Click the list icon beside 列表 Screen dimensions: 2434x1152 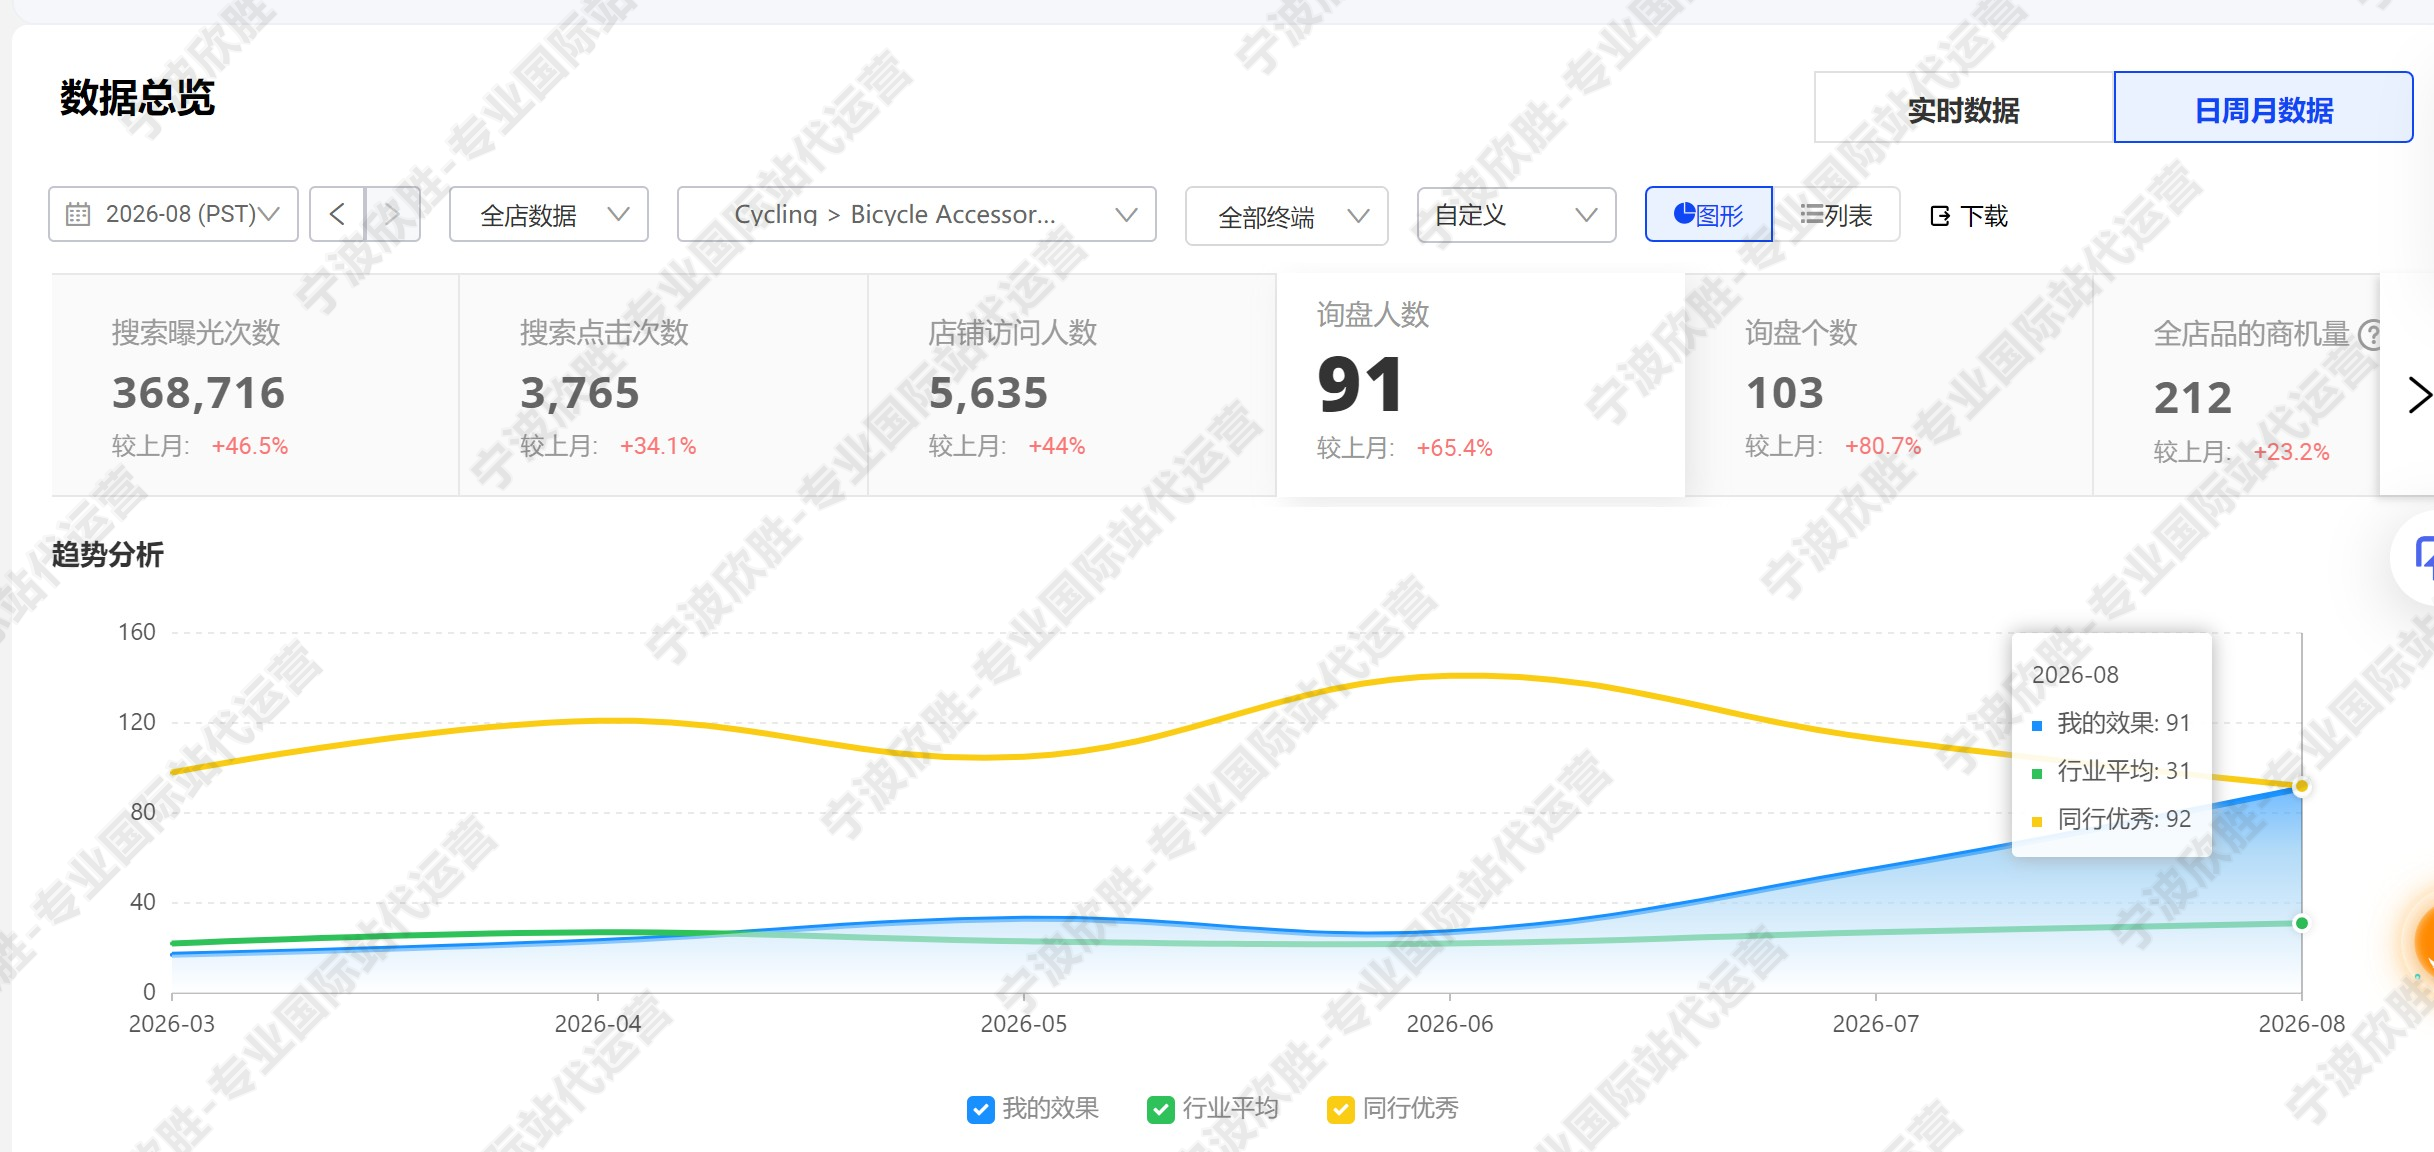coord(1810,214)
